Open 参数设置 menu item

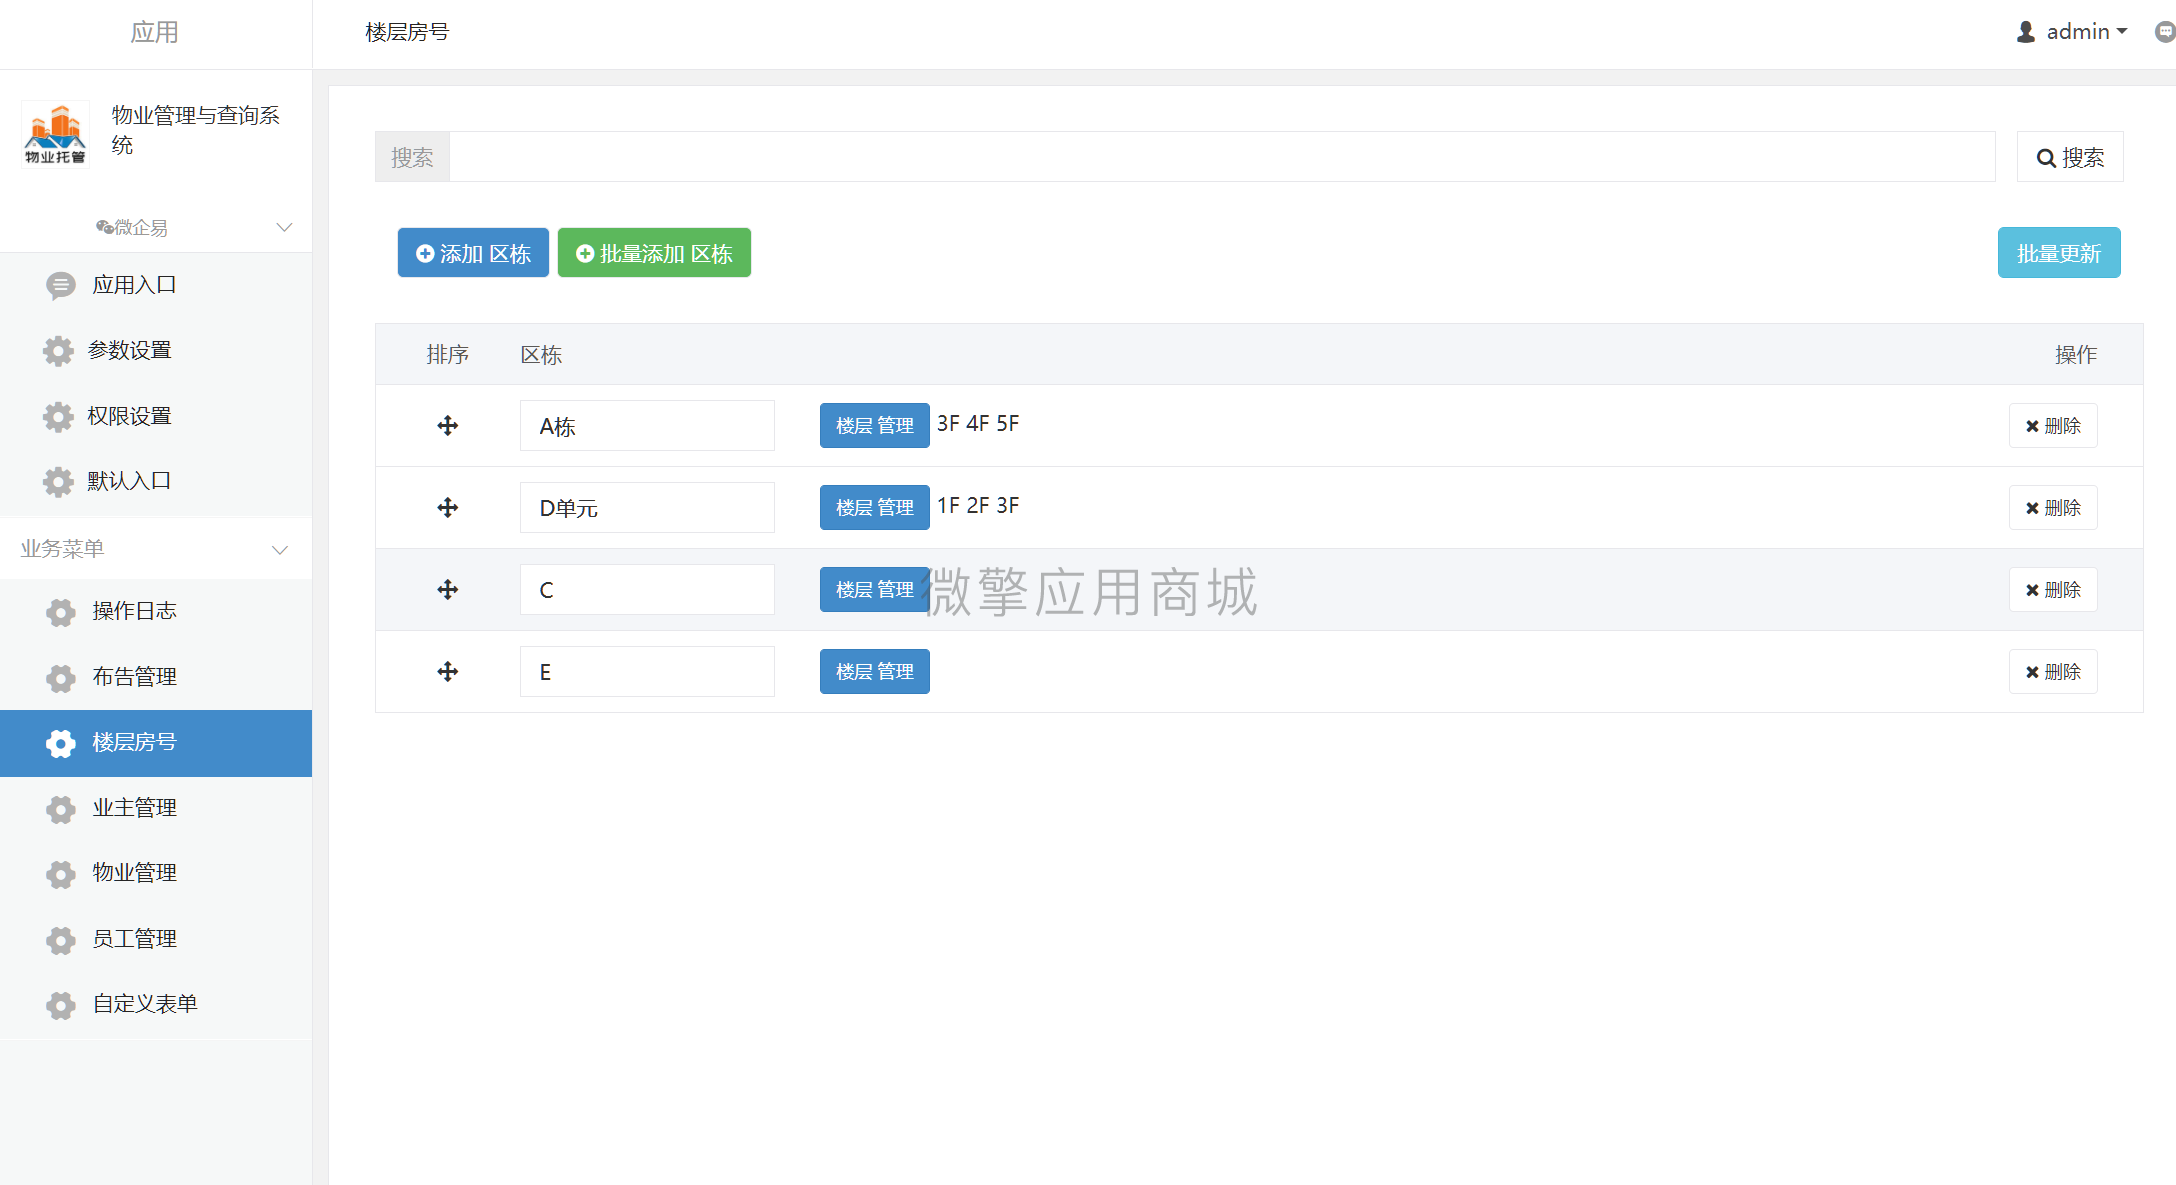156,351
